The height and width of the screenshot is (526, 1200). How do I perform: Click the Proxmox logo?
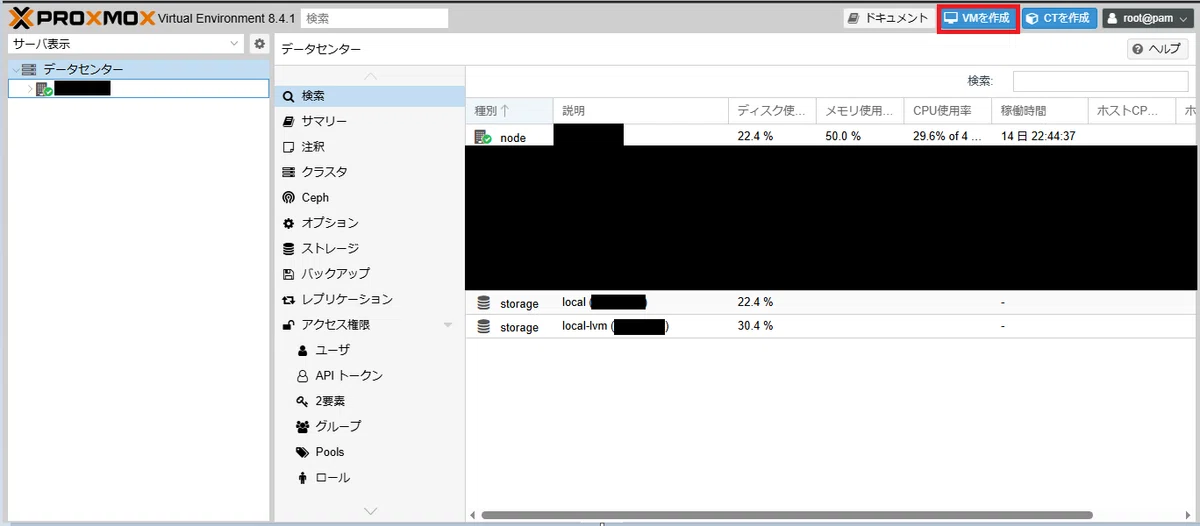click(82, 18)
